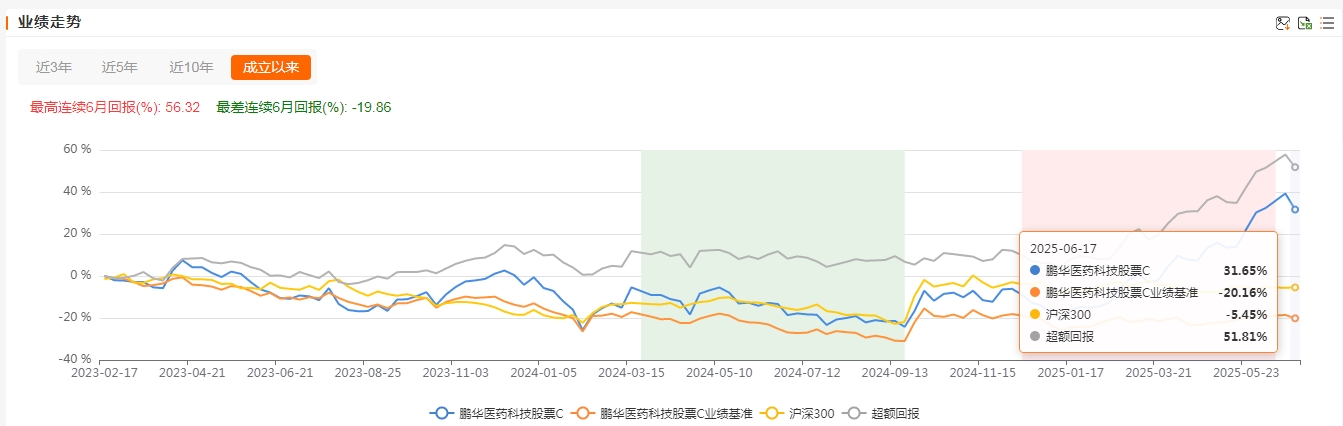This screenshot has height=426, width=1343.
Task: Select the 近3年 tab
Action: click(54, 67)
